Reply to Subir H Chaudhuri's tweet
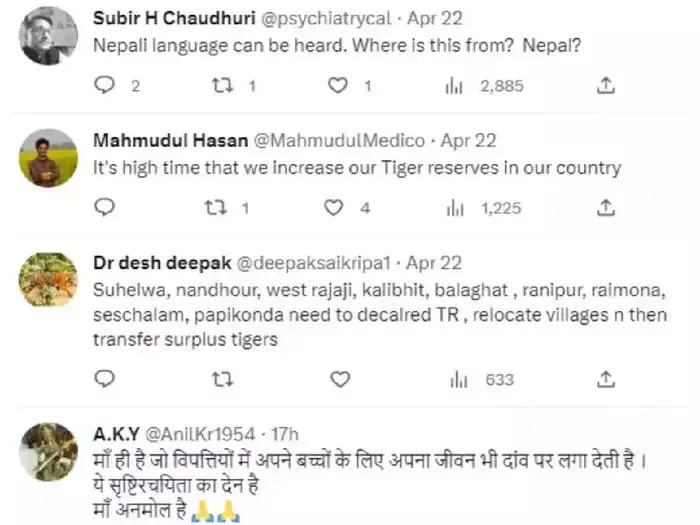Screen dimensions: 700x525 click(x=105, y=86)
